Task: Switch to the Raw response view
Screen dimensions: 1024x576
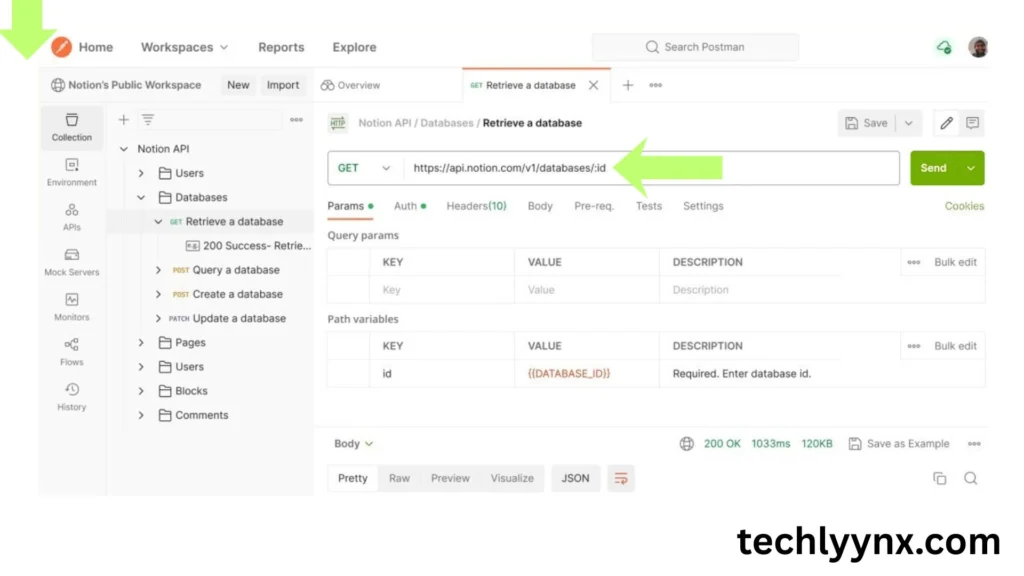Action: click(399, 479)
